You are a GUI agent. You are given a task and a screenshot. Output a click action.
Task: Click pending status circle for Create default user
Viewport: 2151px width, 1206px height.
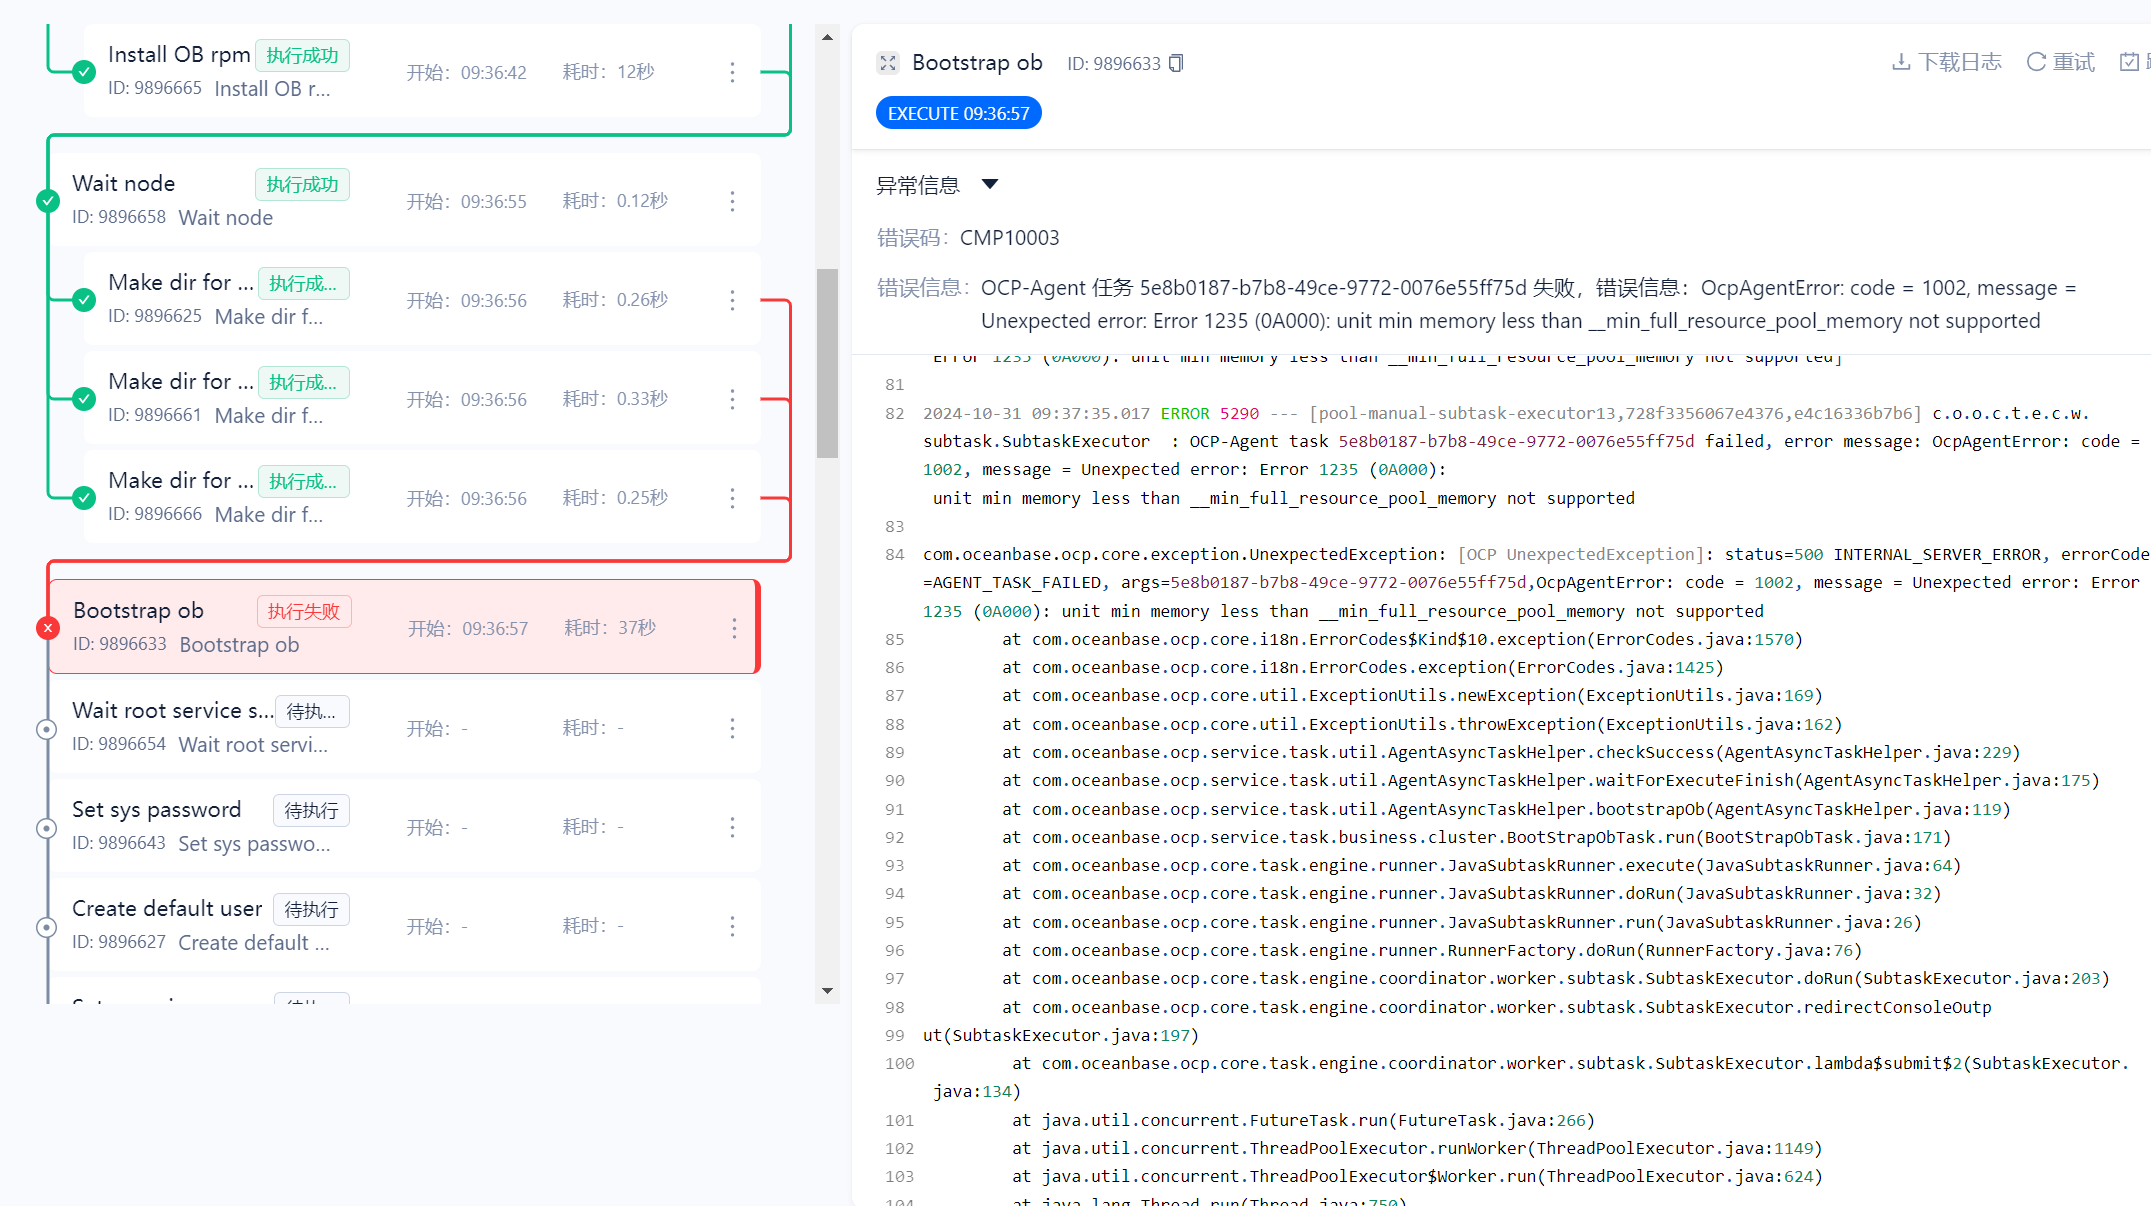(46, 927)
